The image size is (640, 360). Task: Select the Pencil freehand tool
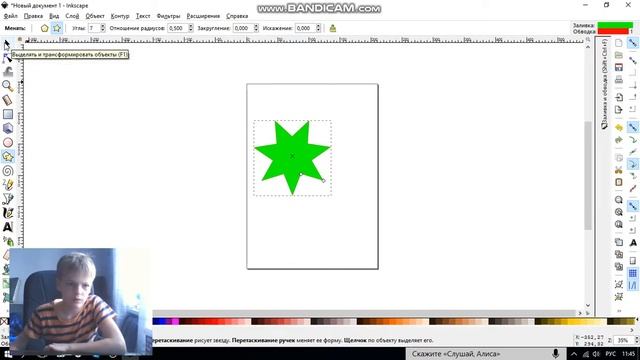[x=8, y=185]
